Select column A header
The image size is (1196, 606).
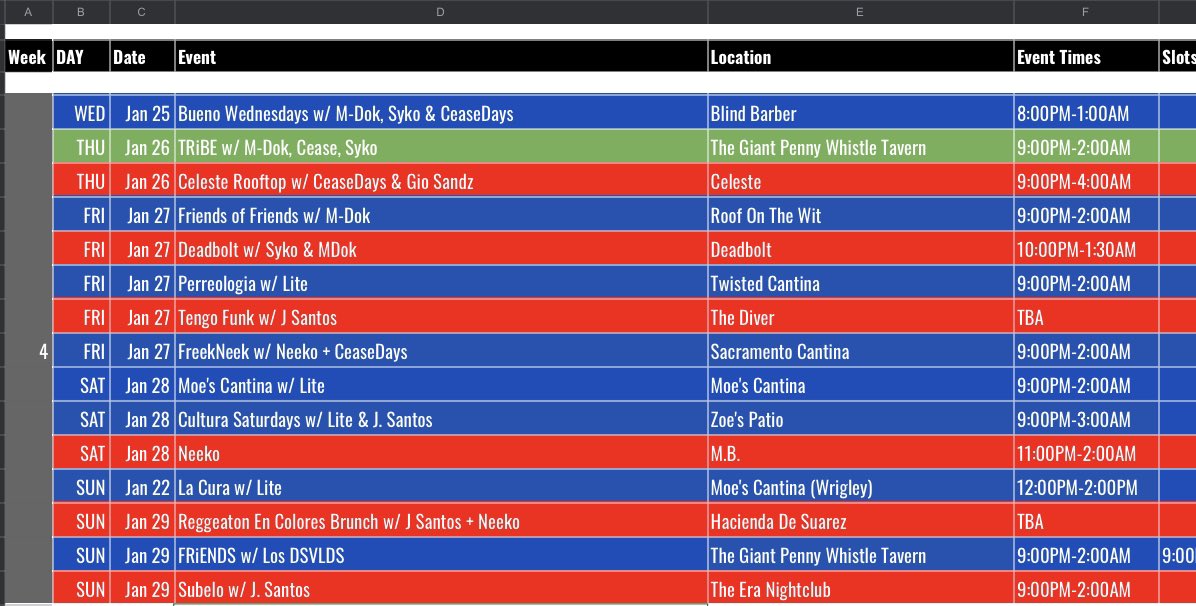(28, 12)
